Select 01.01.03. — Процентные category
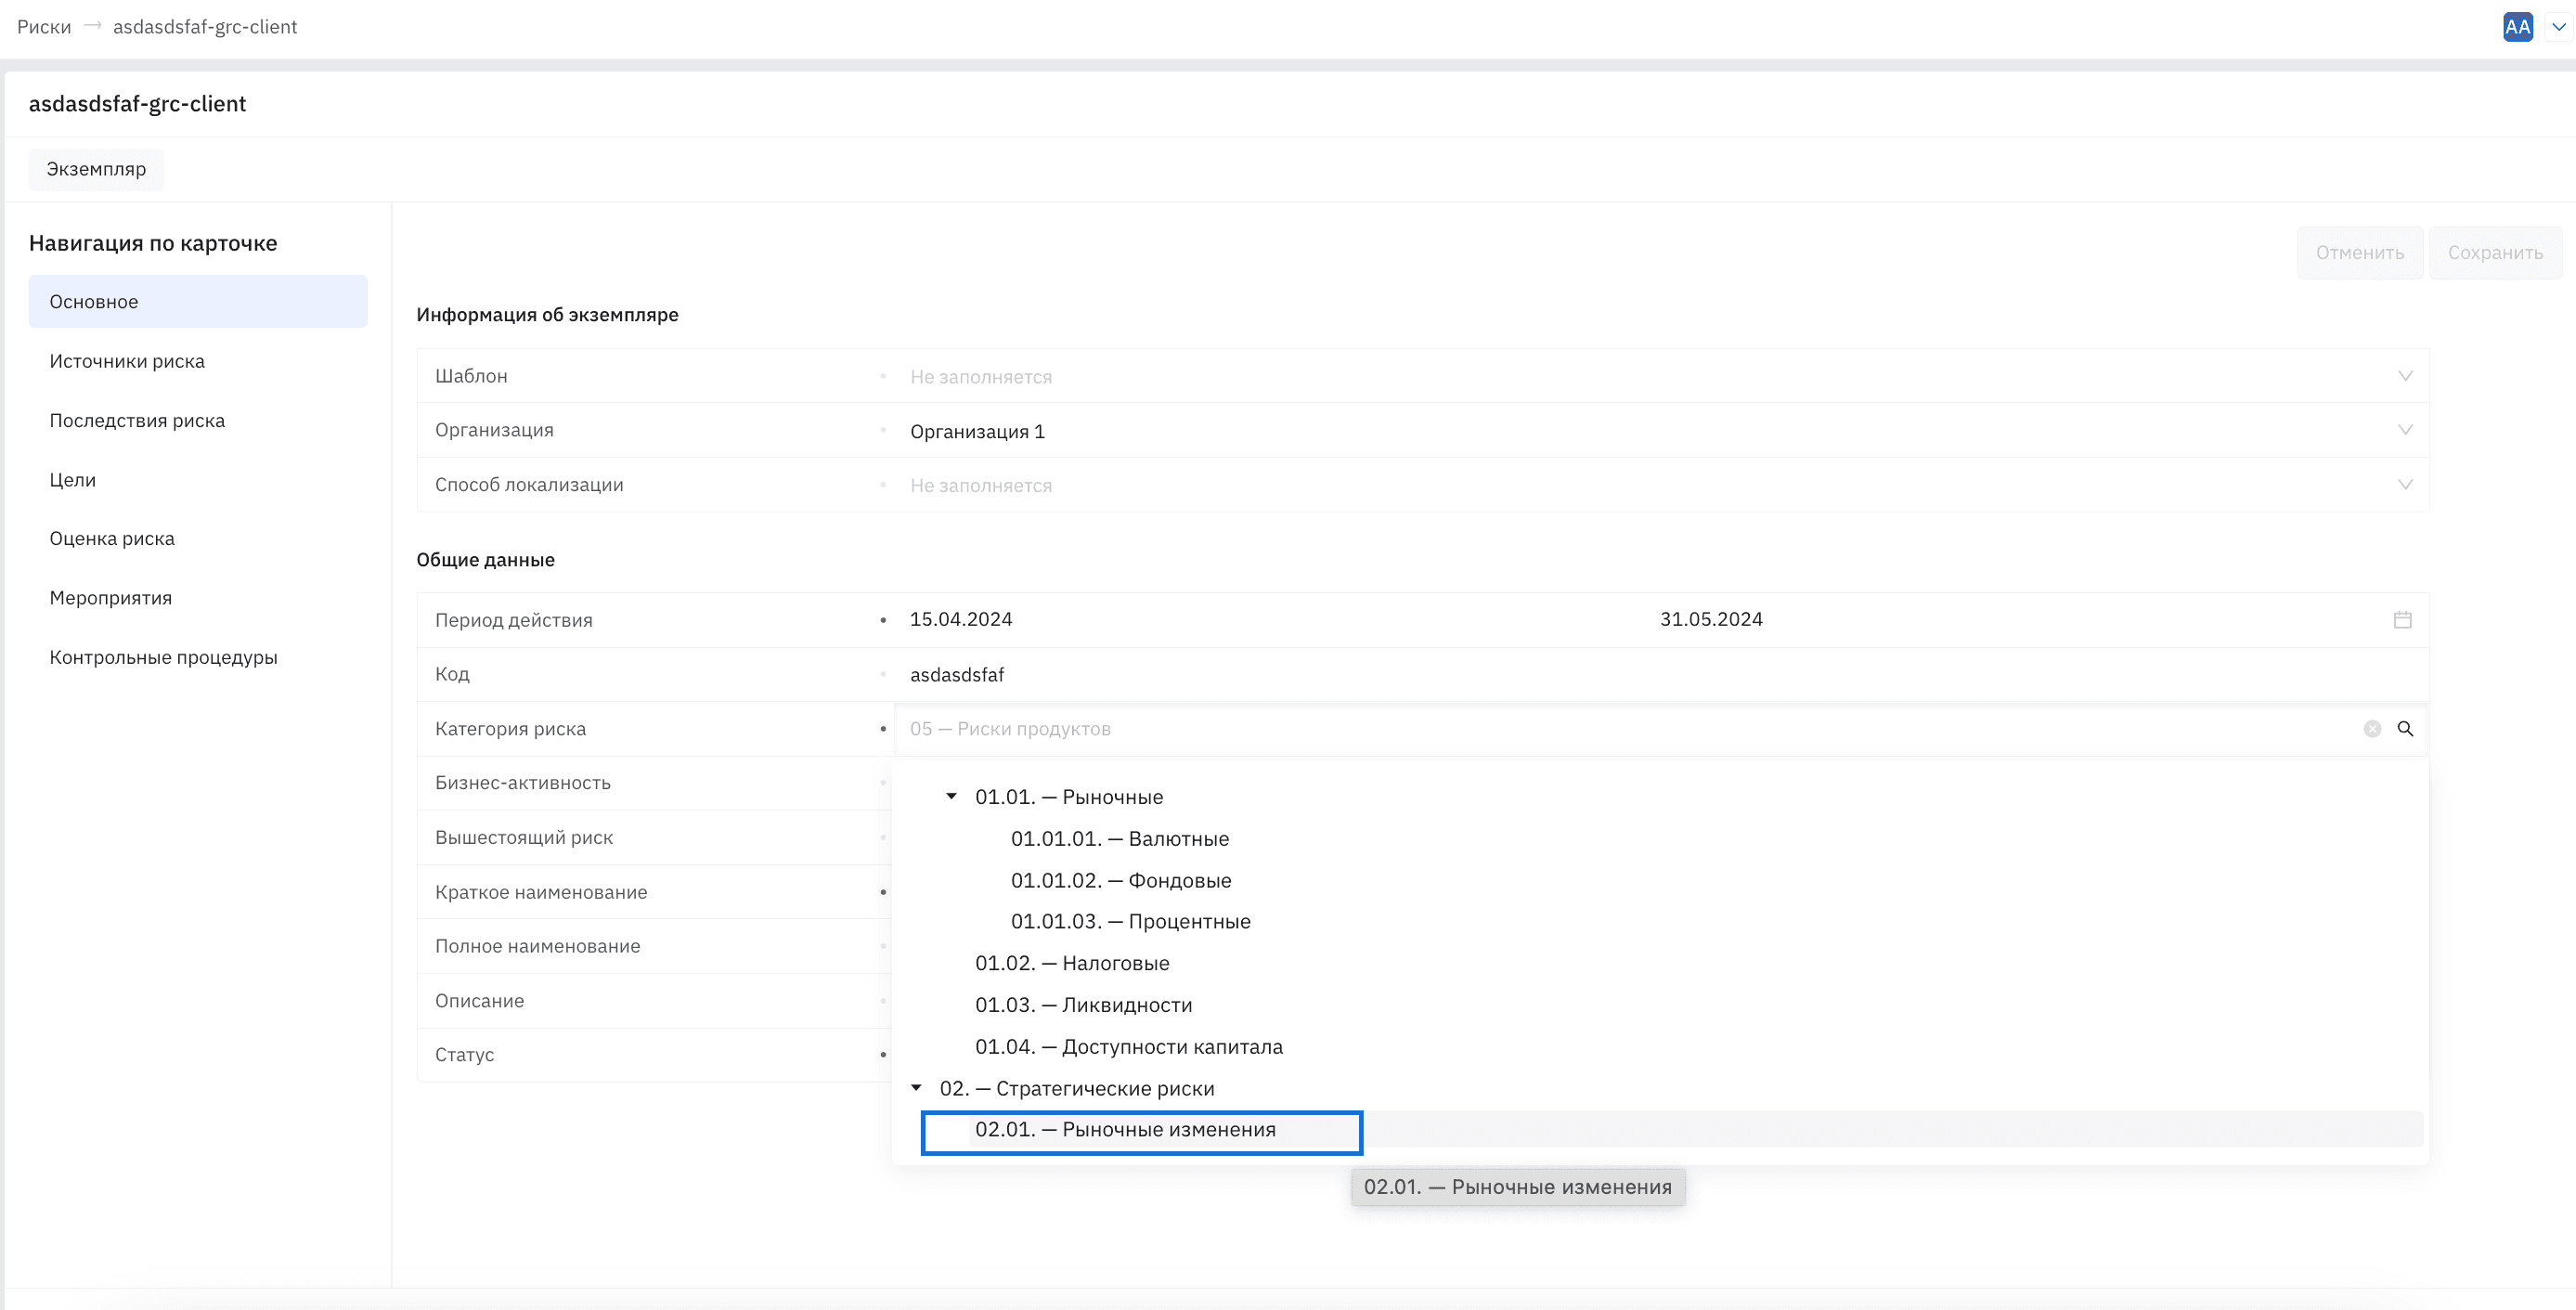 pyautogui.click(x=1131, y=922)
